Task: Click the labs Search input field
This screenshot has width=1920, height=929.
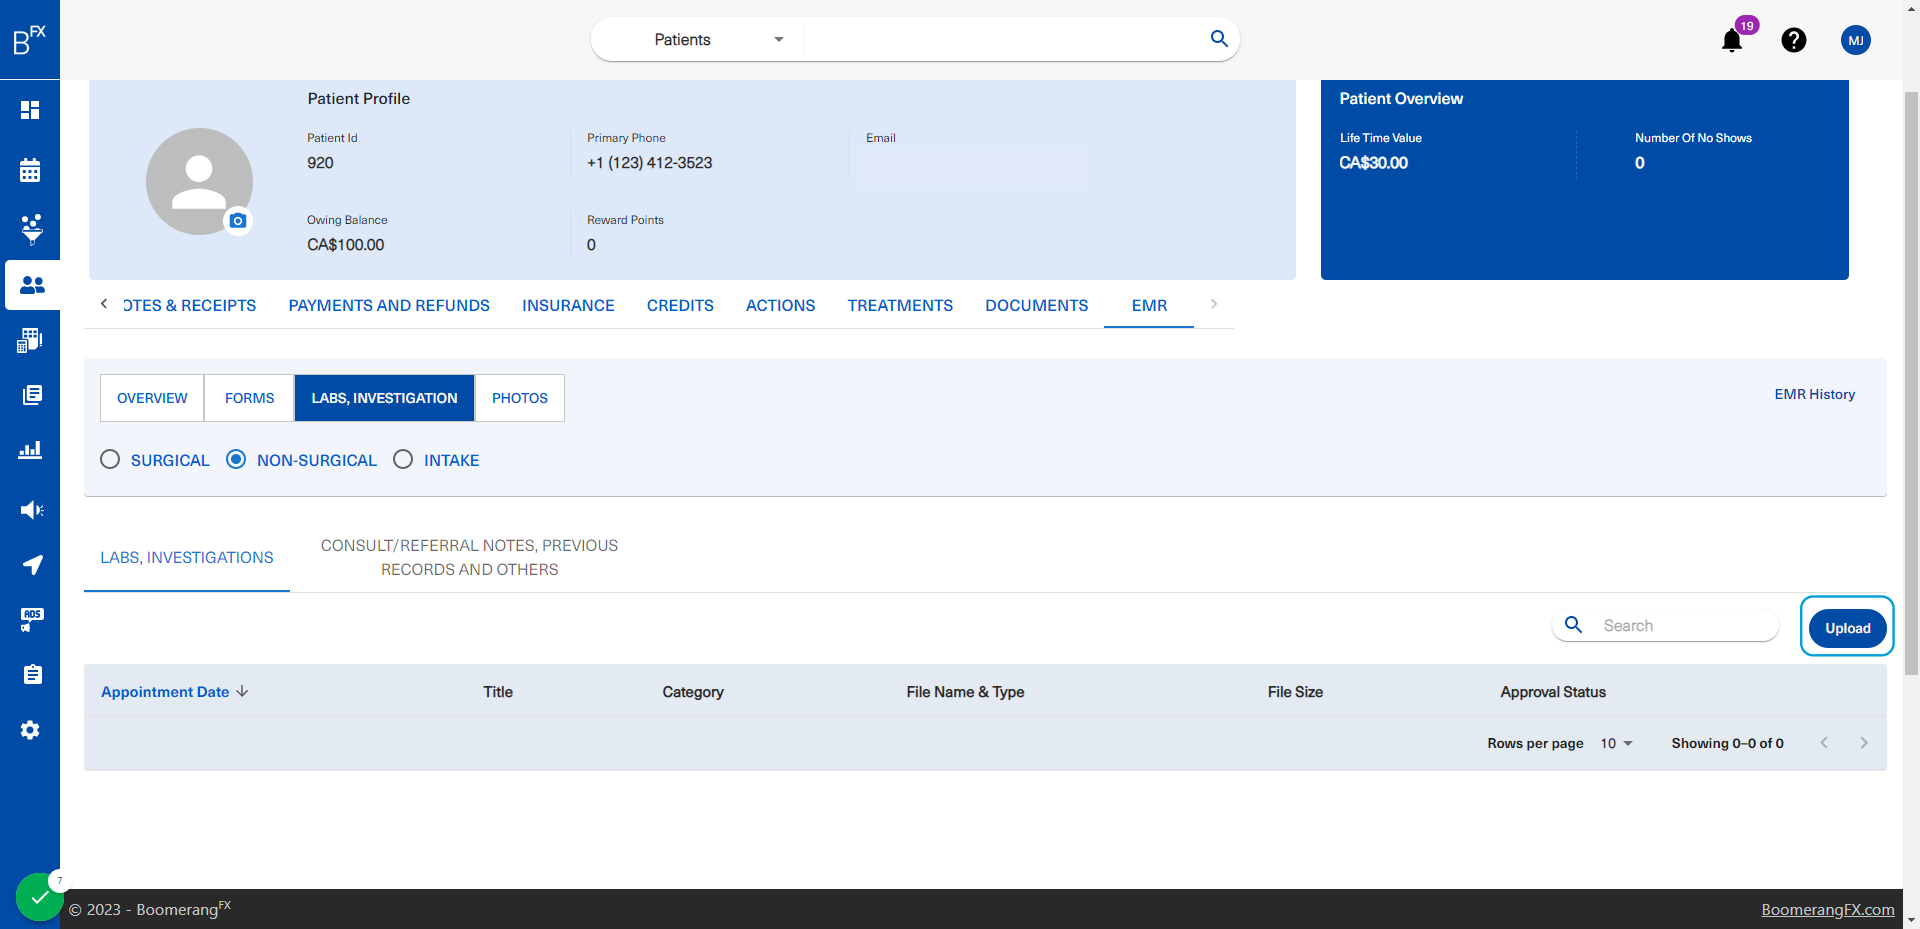Action: click(x=1665, y=625)
